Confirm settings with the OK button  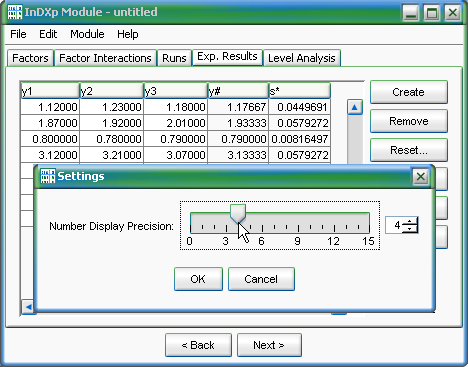click(198, 279)
